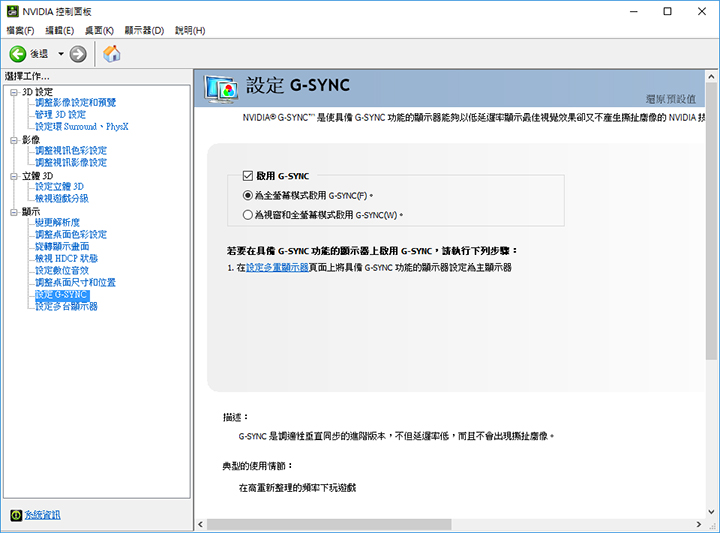Open 設定環 Surround、PhysX tree item
The width and height of the screenshot is (720, 533).
point(82,126)
